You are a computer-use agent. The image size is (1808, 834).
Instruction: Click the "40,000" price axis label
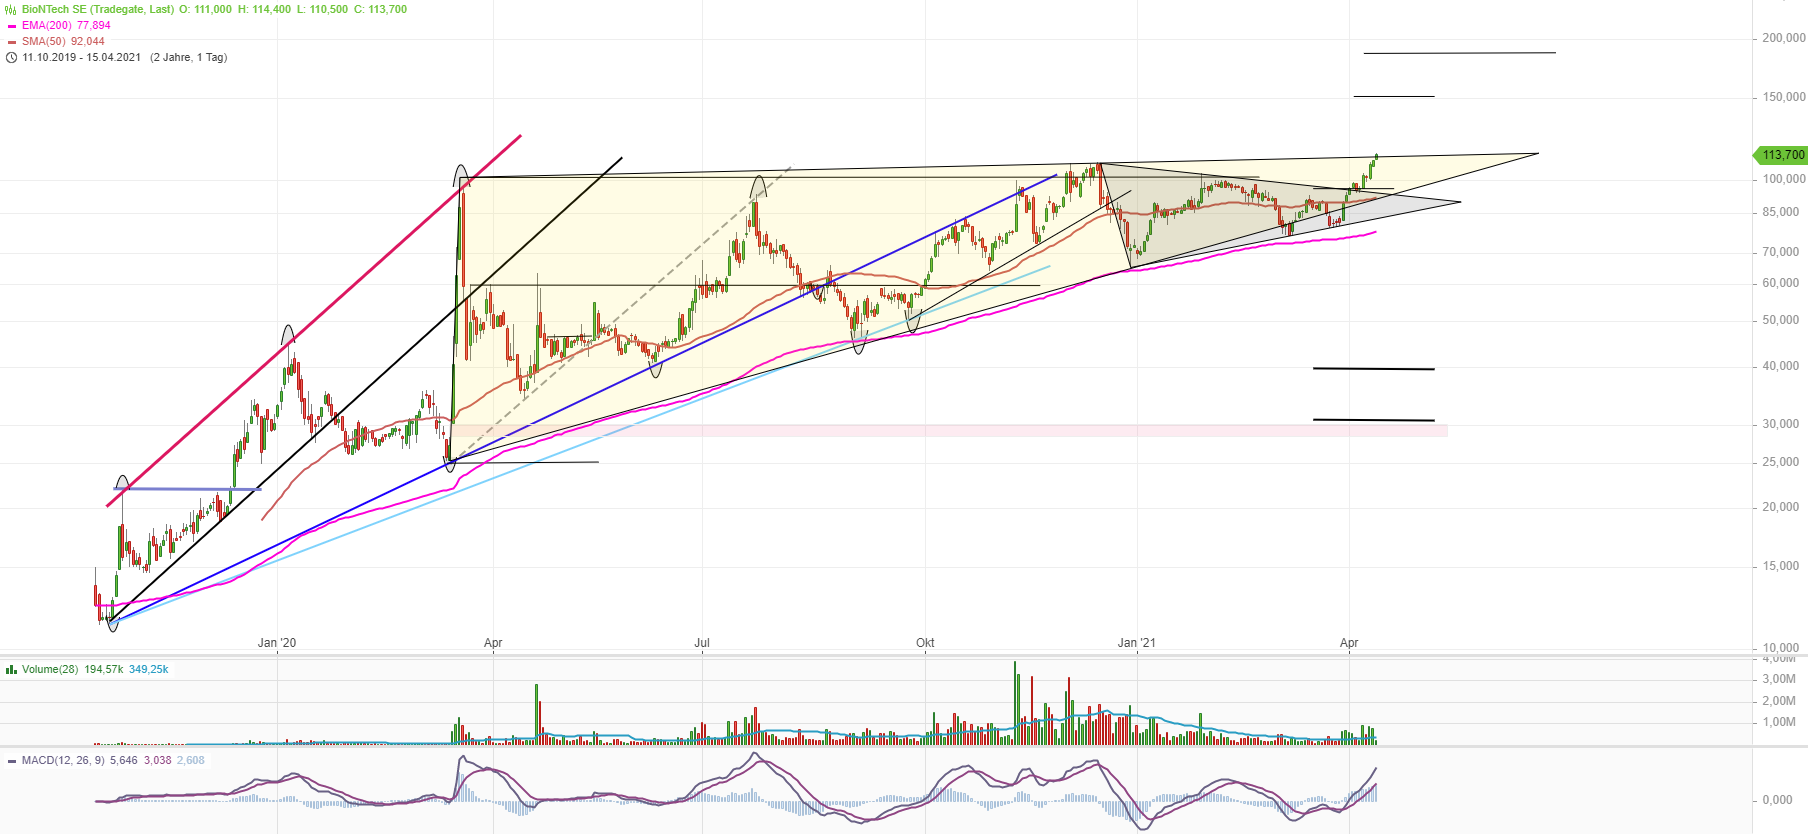coord(1781,366)
